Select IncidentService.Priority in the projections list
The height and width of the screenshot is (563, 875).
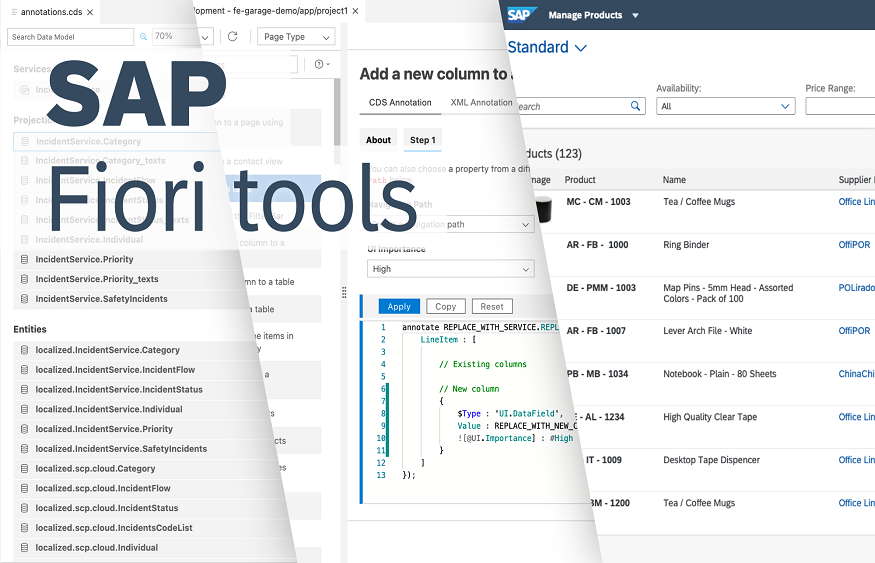click(x=84, y=259)
